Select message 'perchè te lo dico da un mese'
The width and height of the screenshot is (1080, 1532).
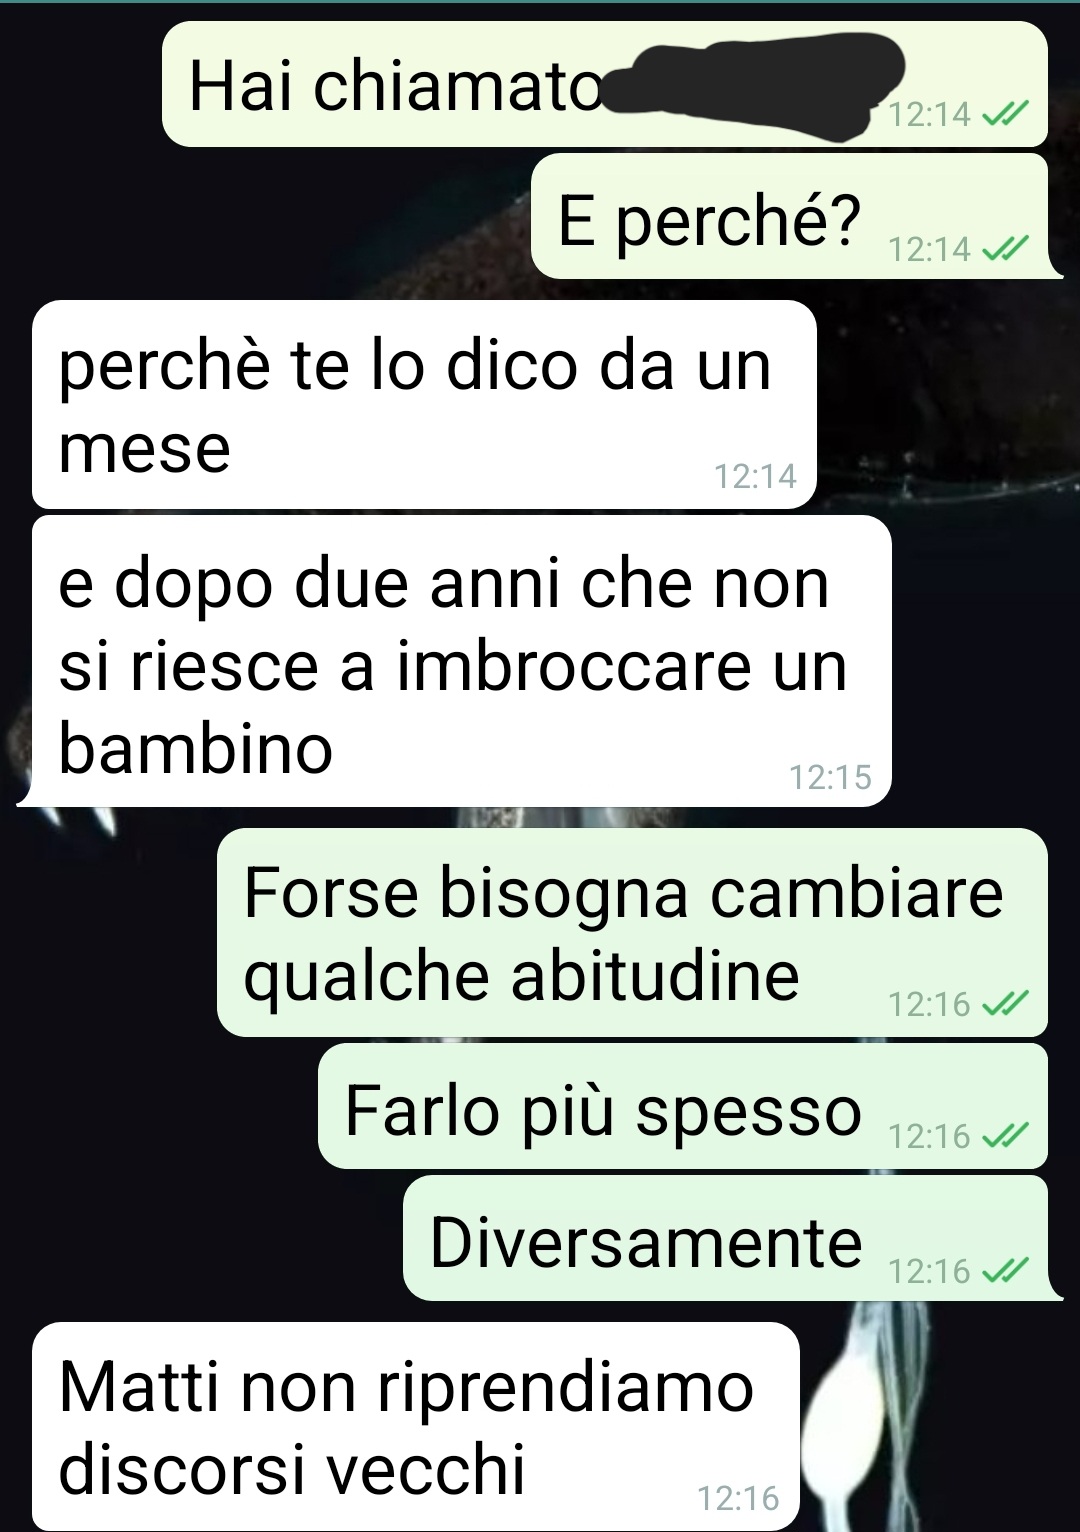(424, 404)
